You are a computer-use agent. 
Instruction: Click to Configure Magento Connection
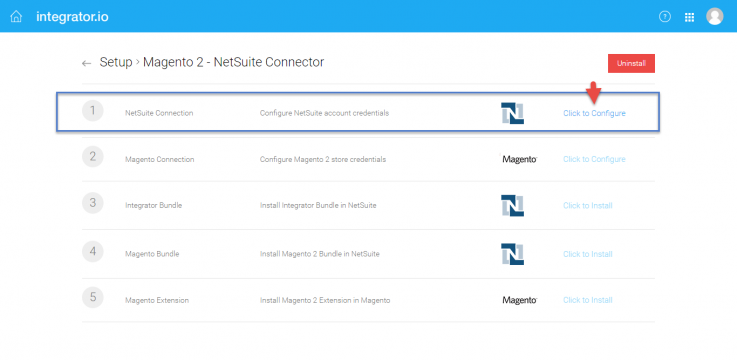pyautogui.click(x=594, y=159)
